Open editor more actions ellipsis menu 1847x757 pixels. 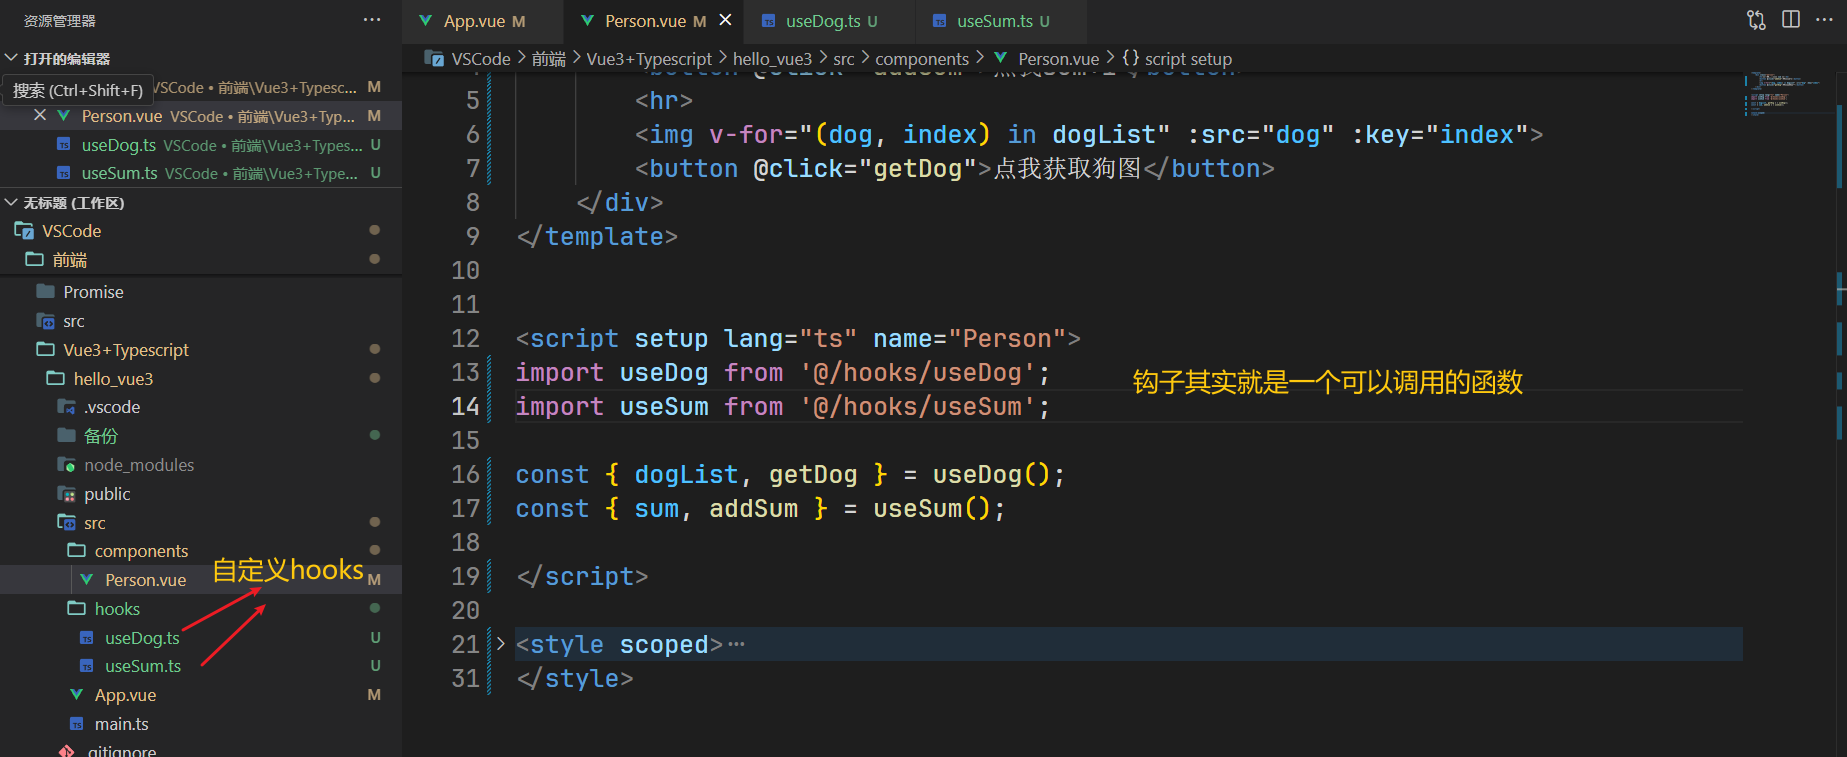(x=1825, y=20)
